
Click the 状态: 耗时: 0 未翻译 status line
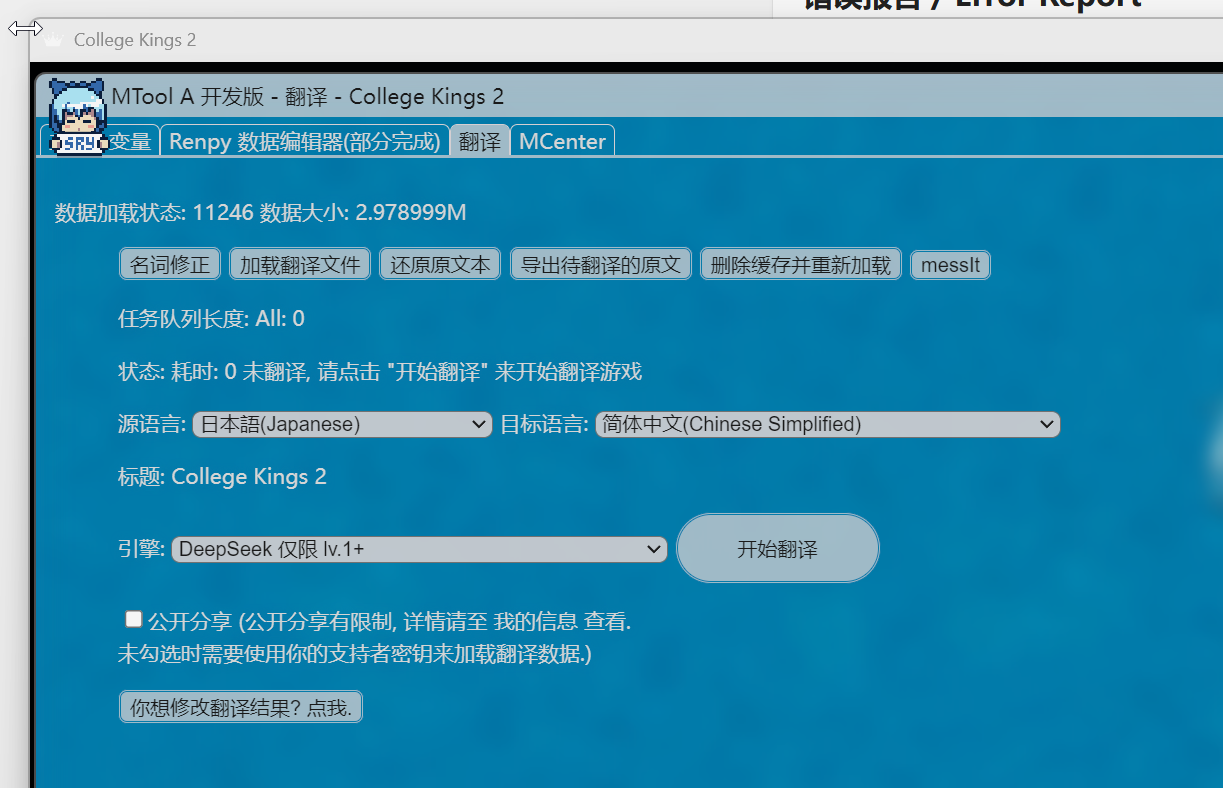[380, 372]
